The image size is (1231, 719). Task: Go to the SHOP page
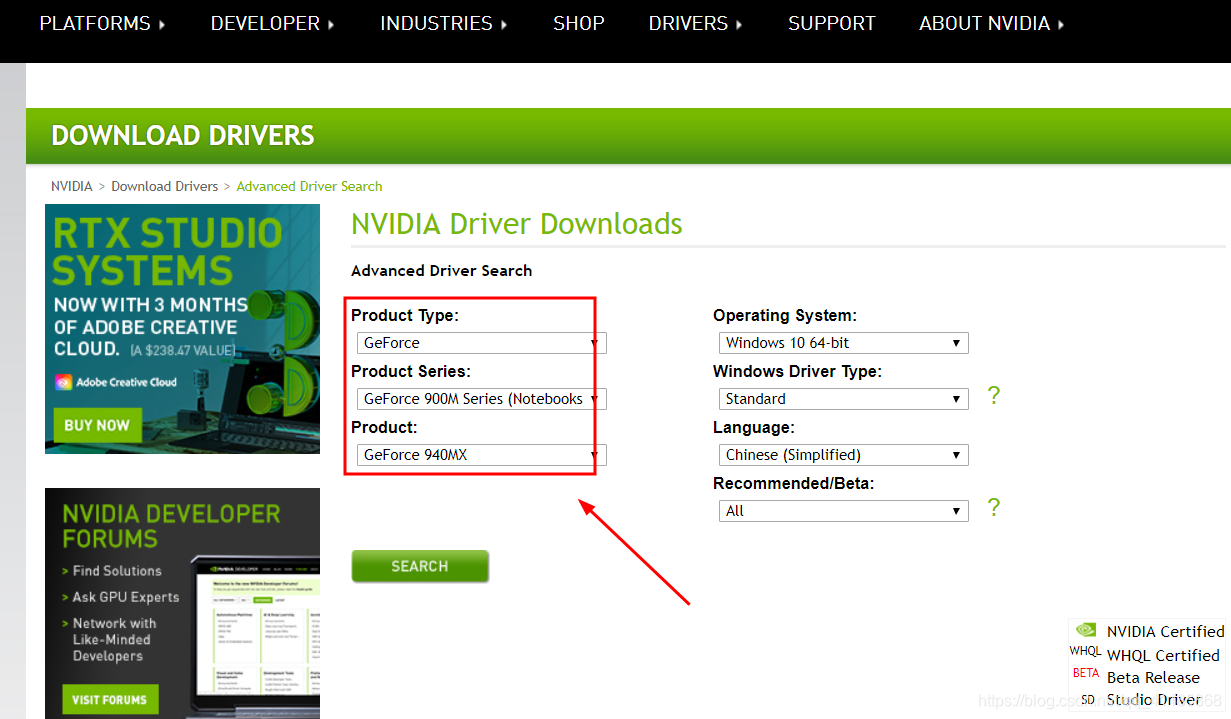tap(579, 23)
